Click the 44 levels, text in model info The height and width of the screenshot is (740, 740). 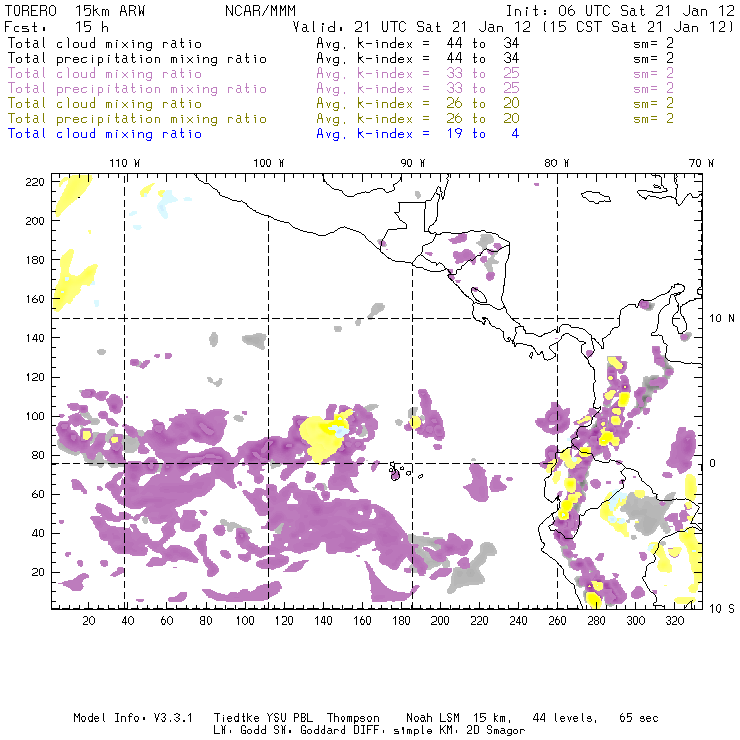[565, 718]
